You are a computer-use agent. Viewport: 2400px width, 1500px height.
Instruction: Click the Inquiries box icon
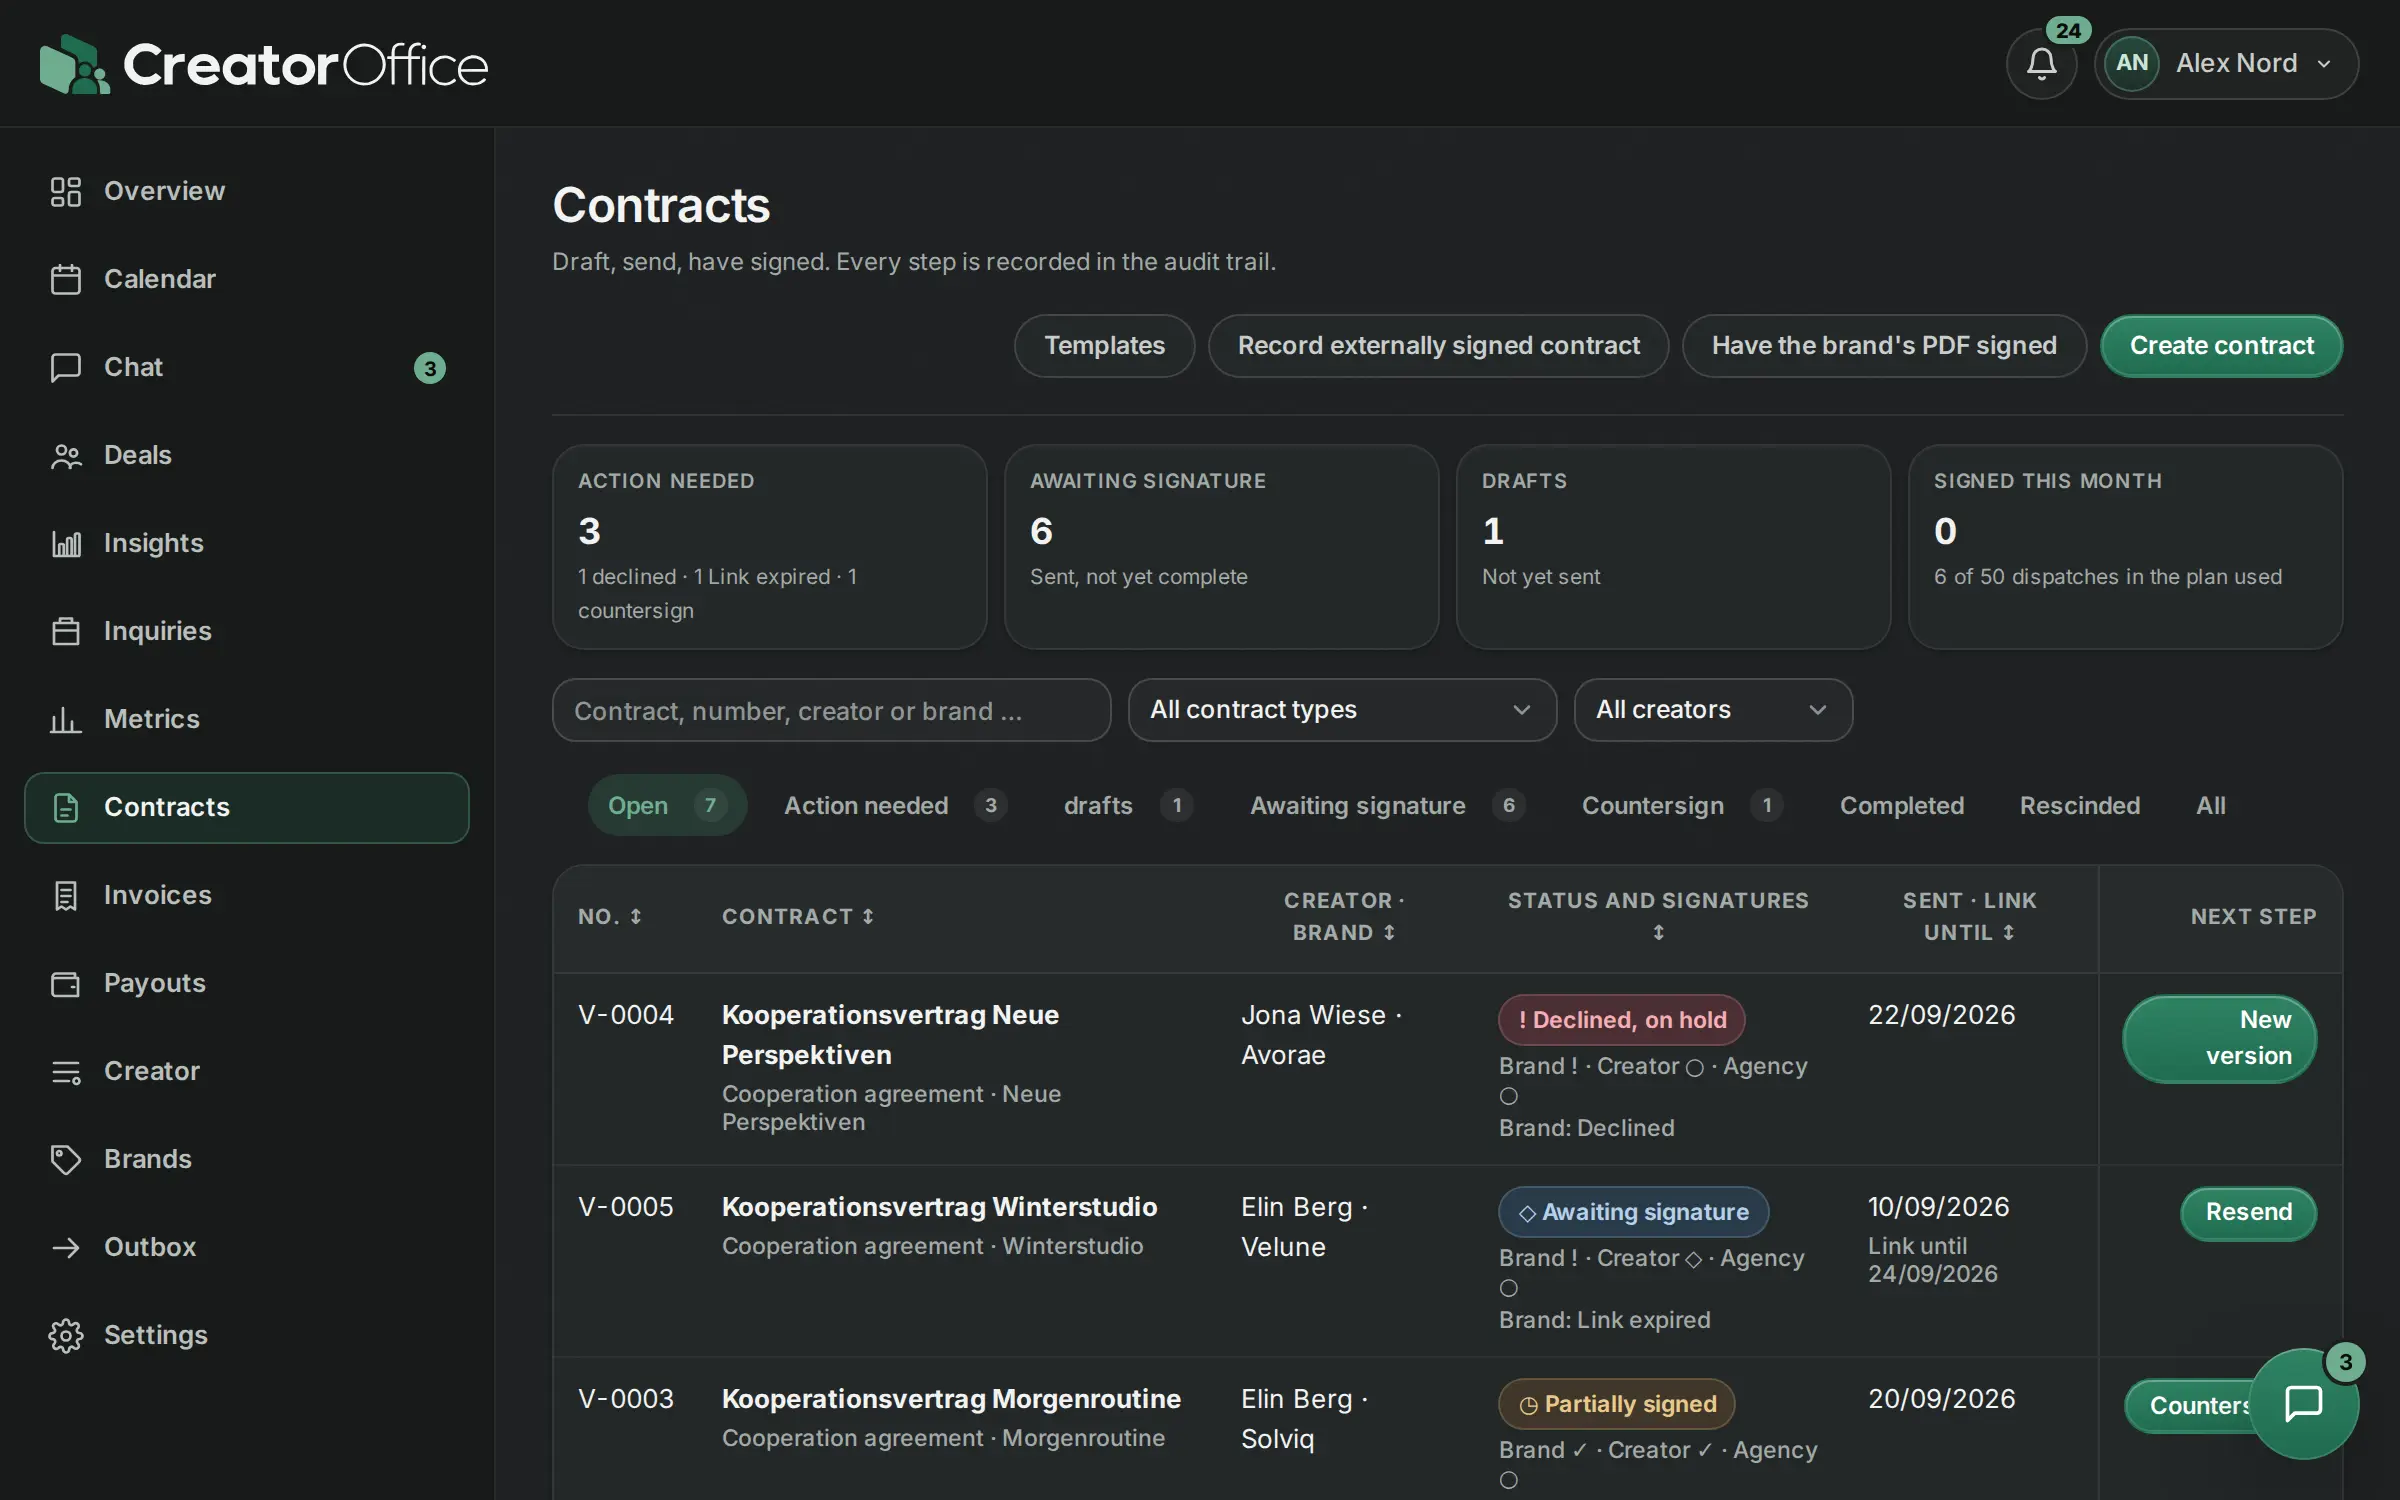[66, 631]
